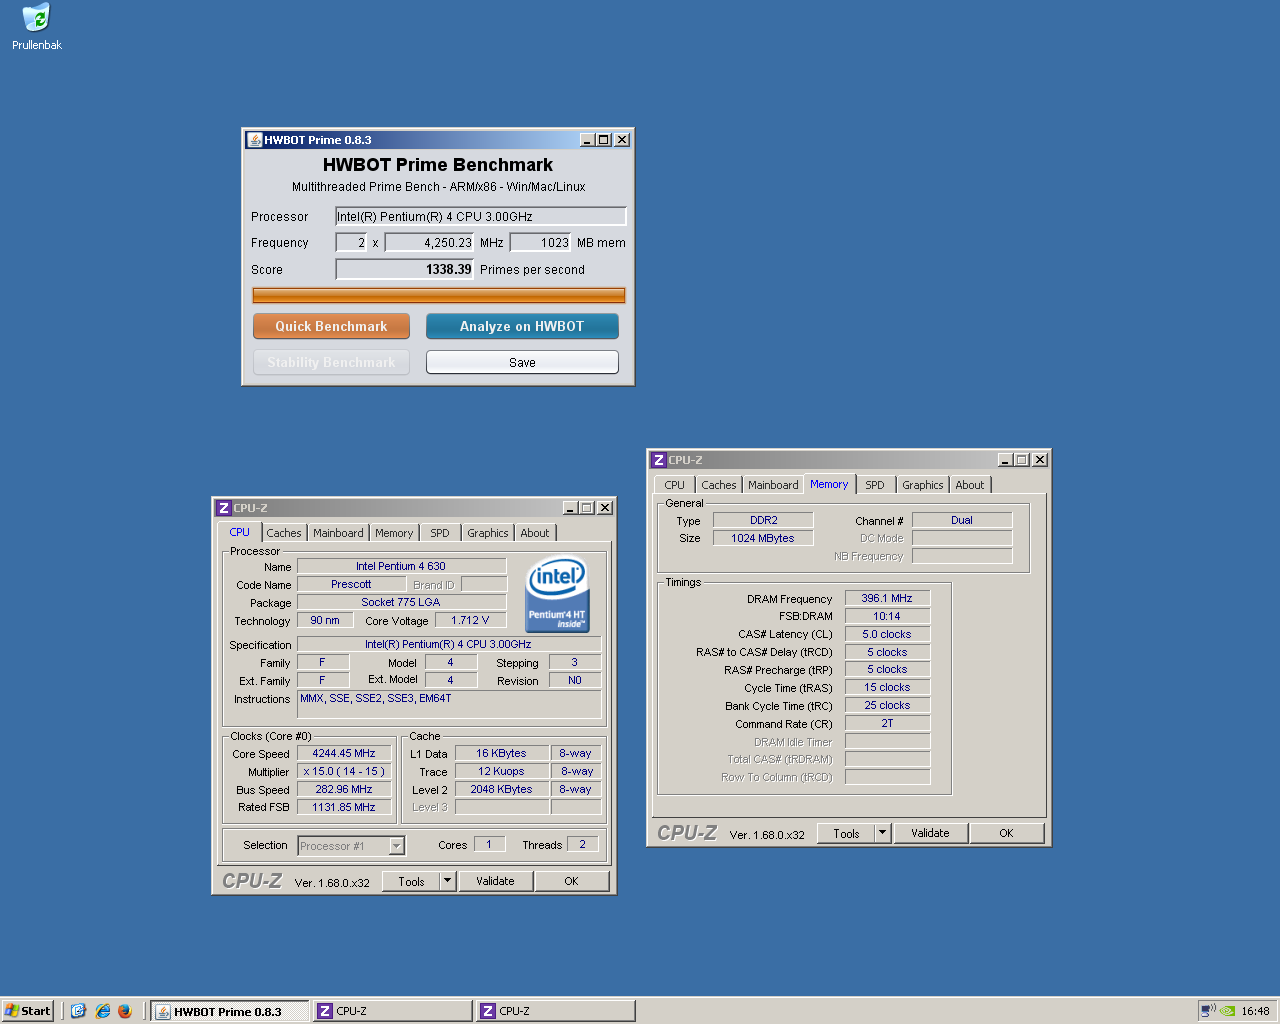Minimize the HWBOT Prime window
1280x1024 pixels.
(587, 140)
